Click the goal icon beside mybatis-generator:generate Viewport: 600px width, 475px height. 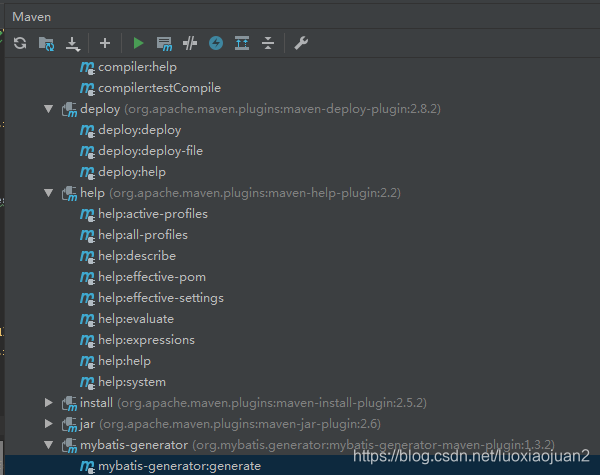point(87,466)
